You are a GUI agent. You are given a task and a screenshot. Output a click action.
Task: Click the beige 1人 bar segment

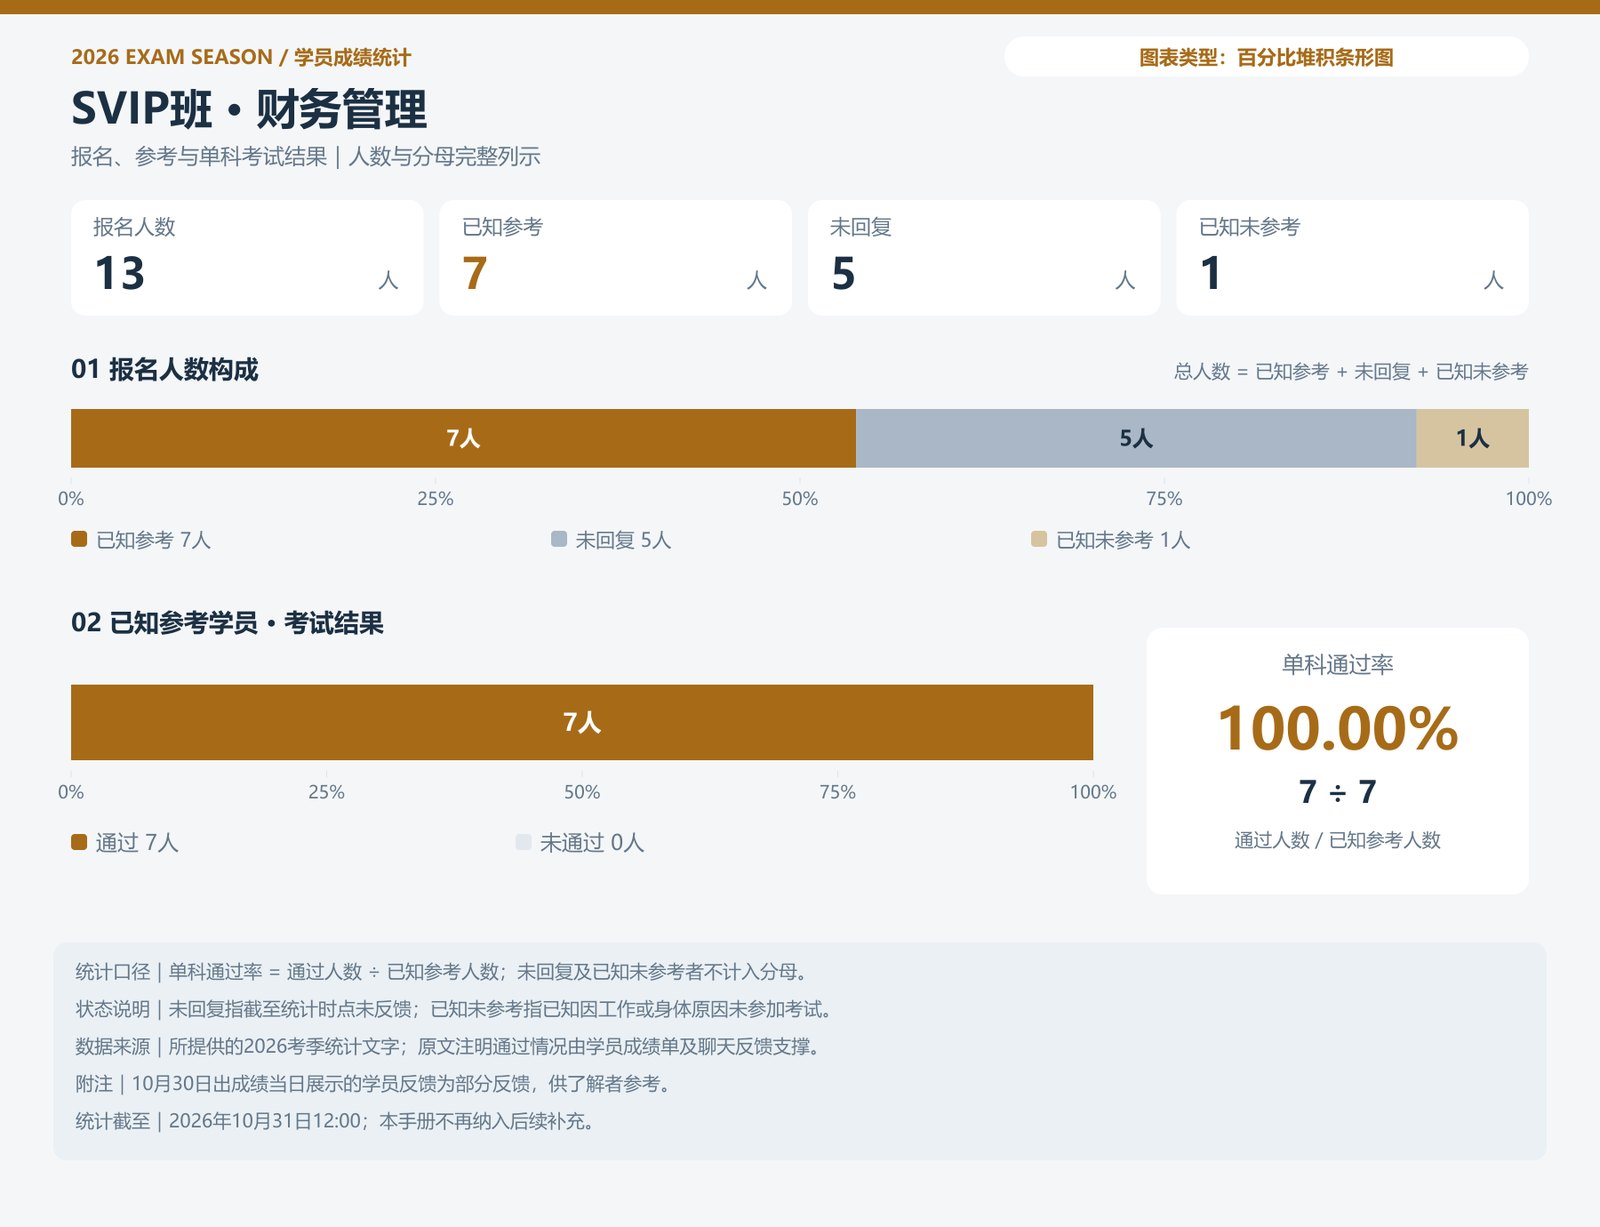(1472, 438)
